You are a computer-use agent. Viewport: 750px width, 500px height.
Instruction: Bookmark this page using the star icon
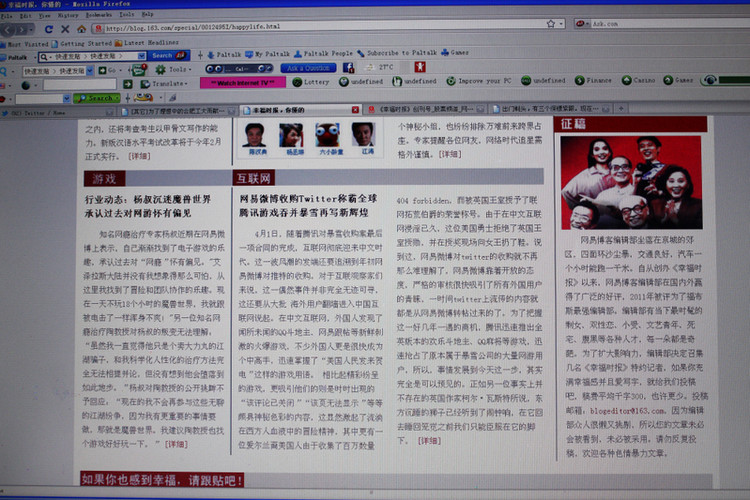(548, 23)
